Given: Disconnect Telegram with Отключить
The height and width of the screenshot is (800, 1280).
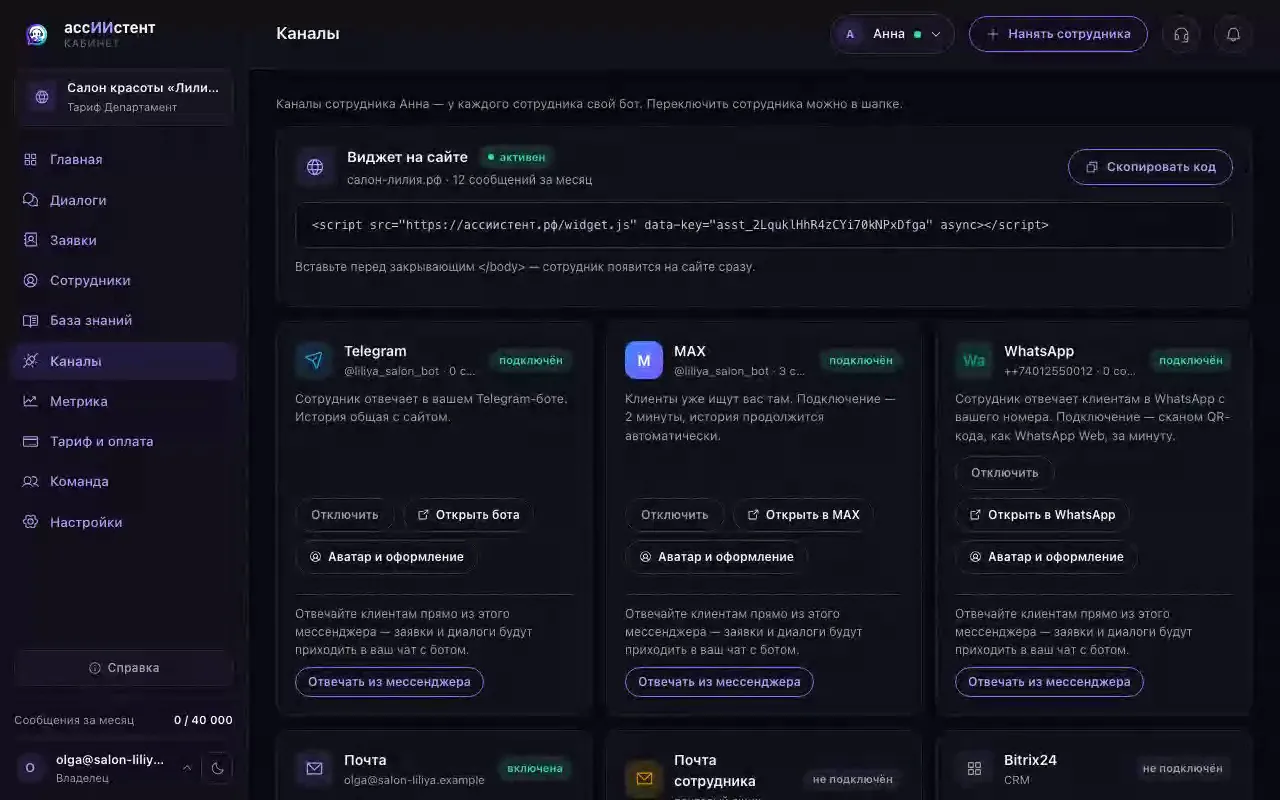Looking at the screenshot, I should 344,515.
